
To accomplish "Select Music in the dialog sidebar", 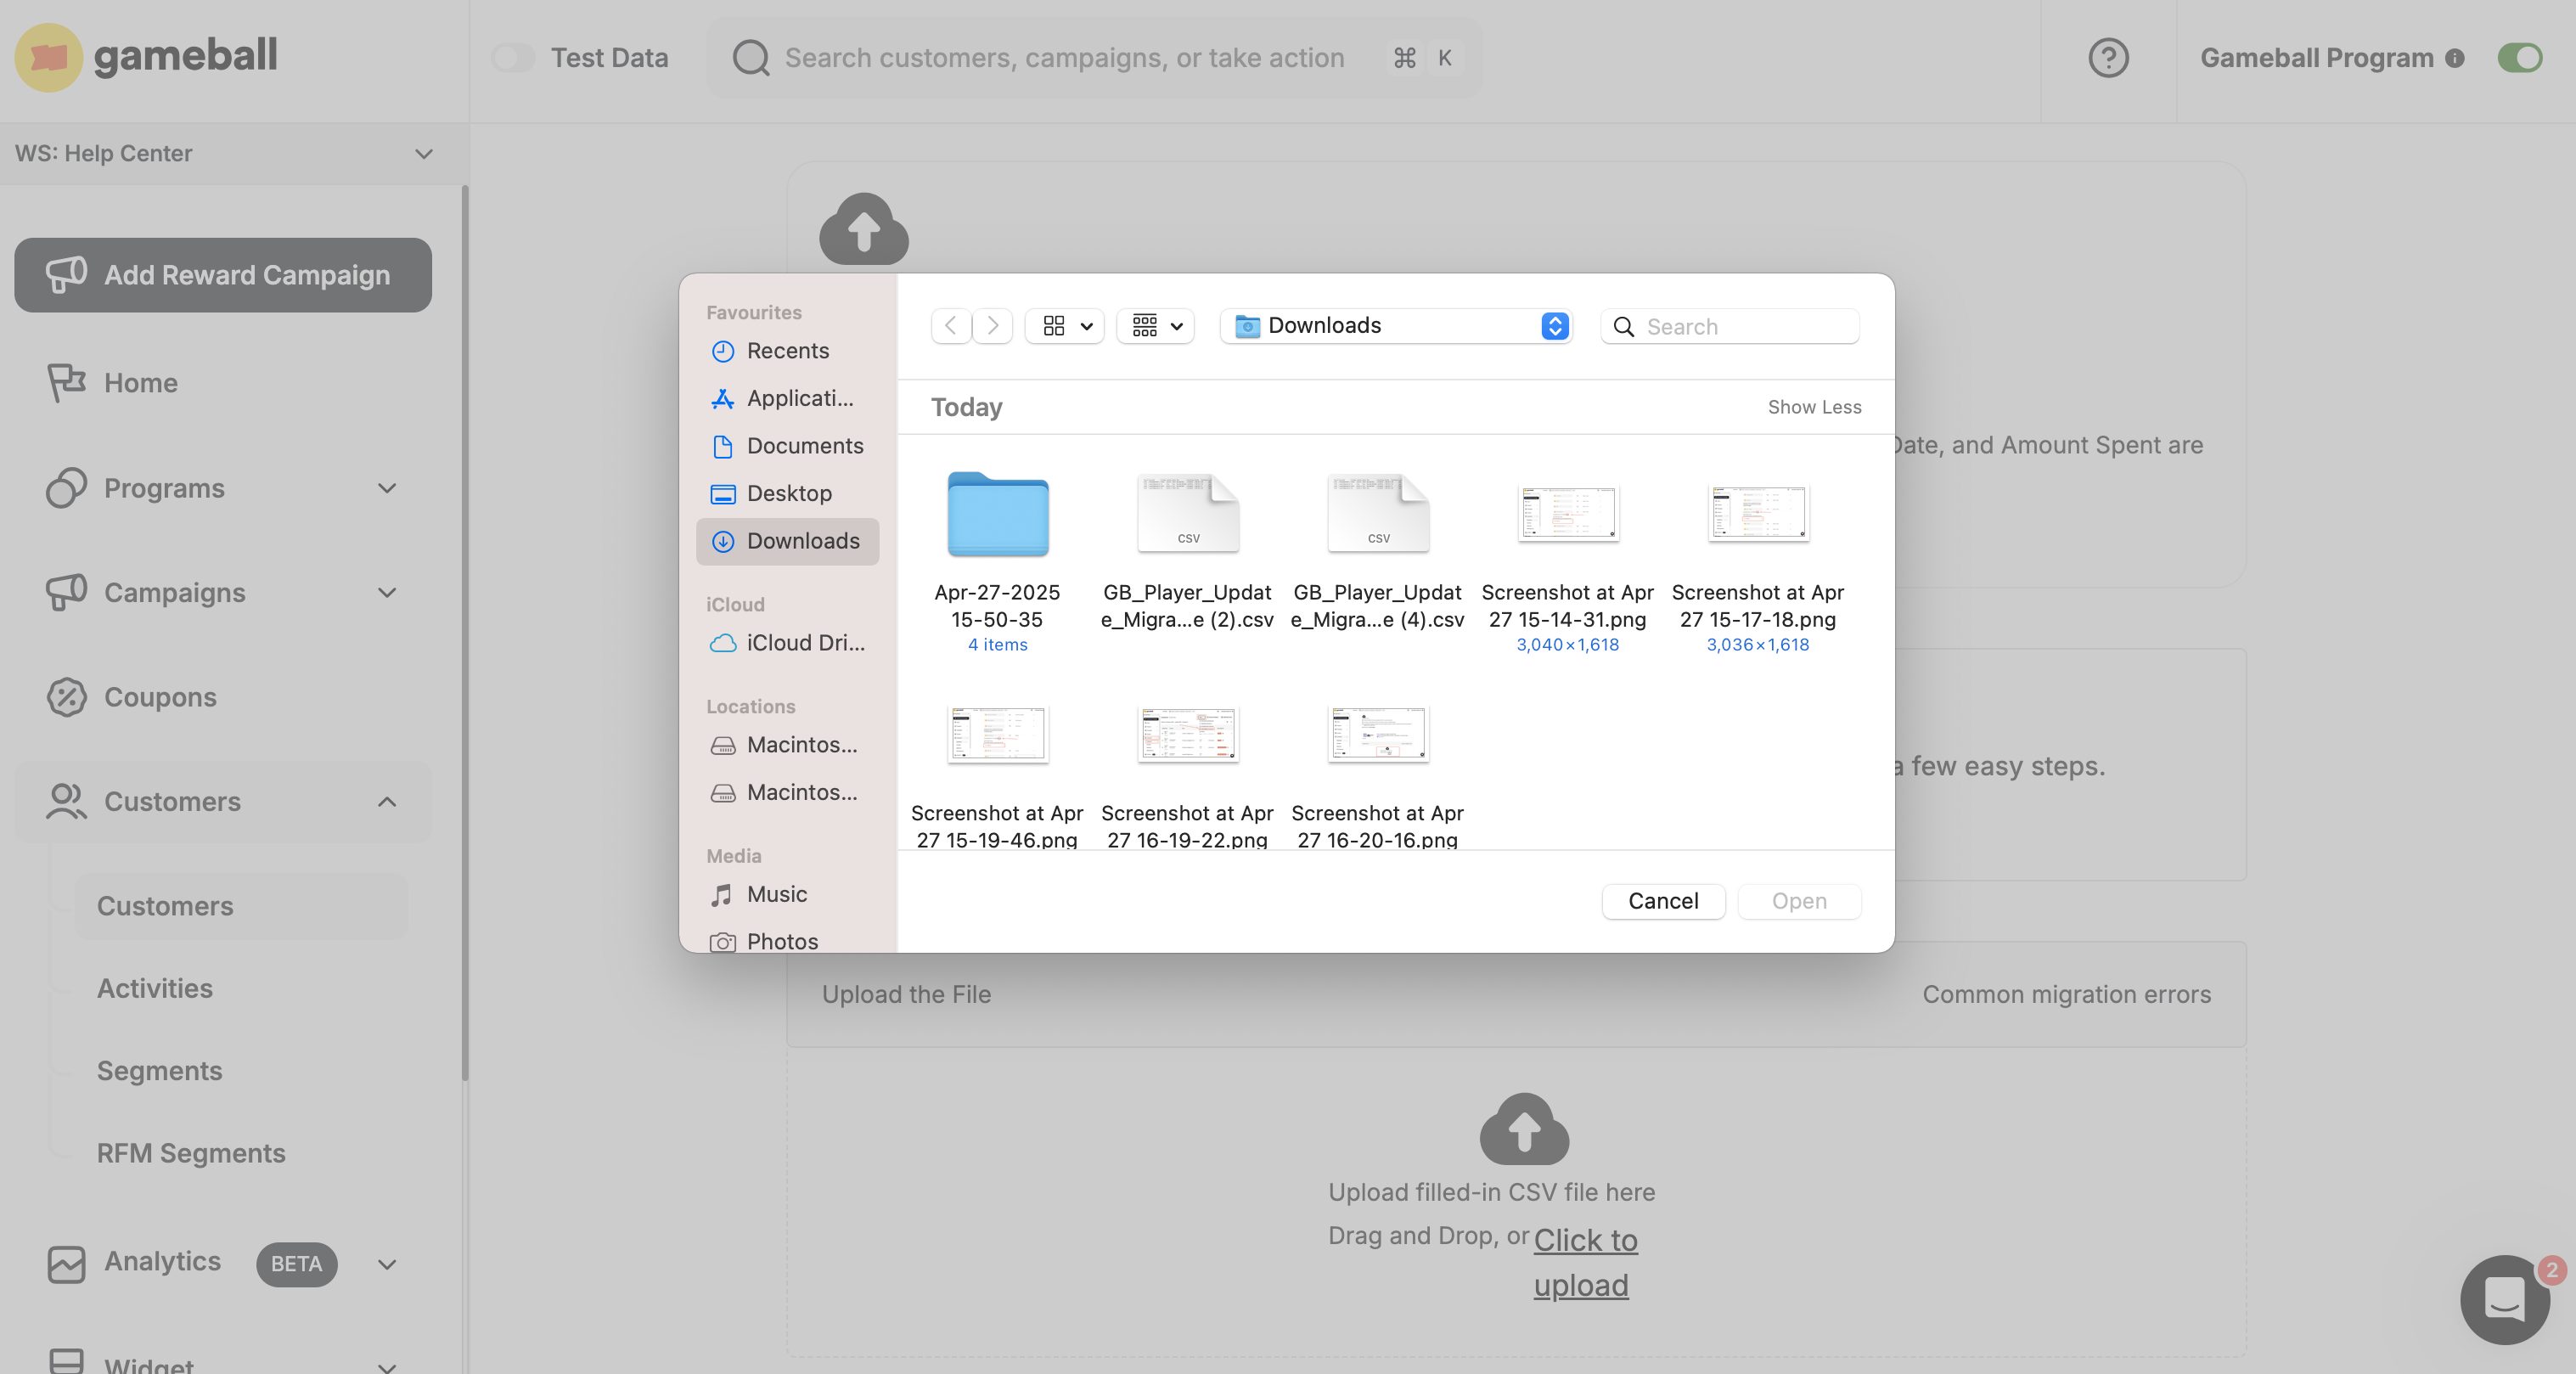I will (x=775, y=894).
